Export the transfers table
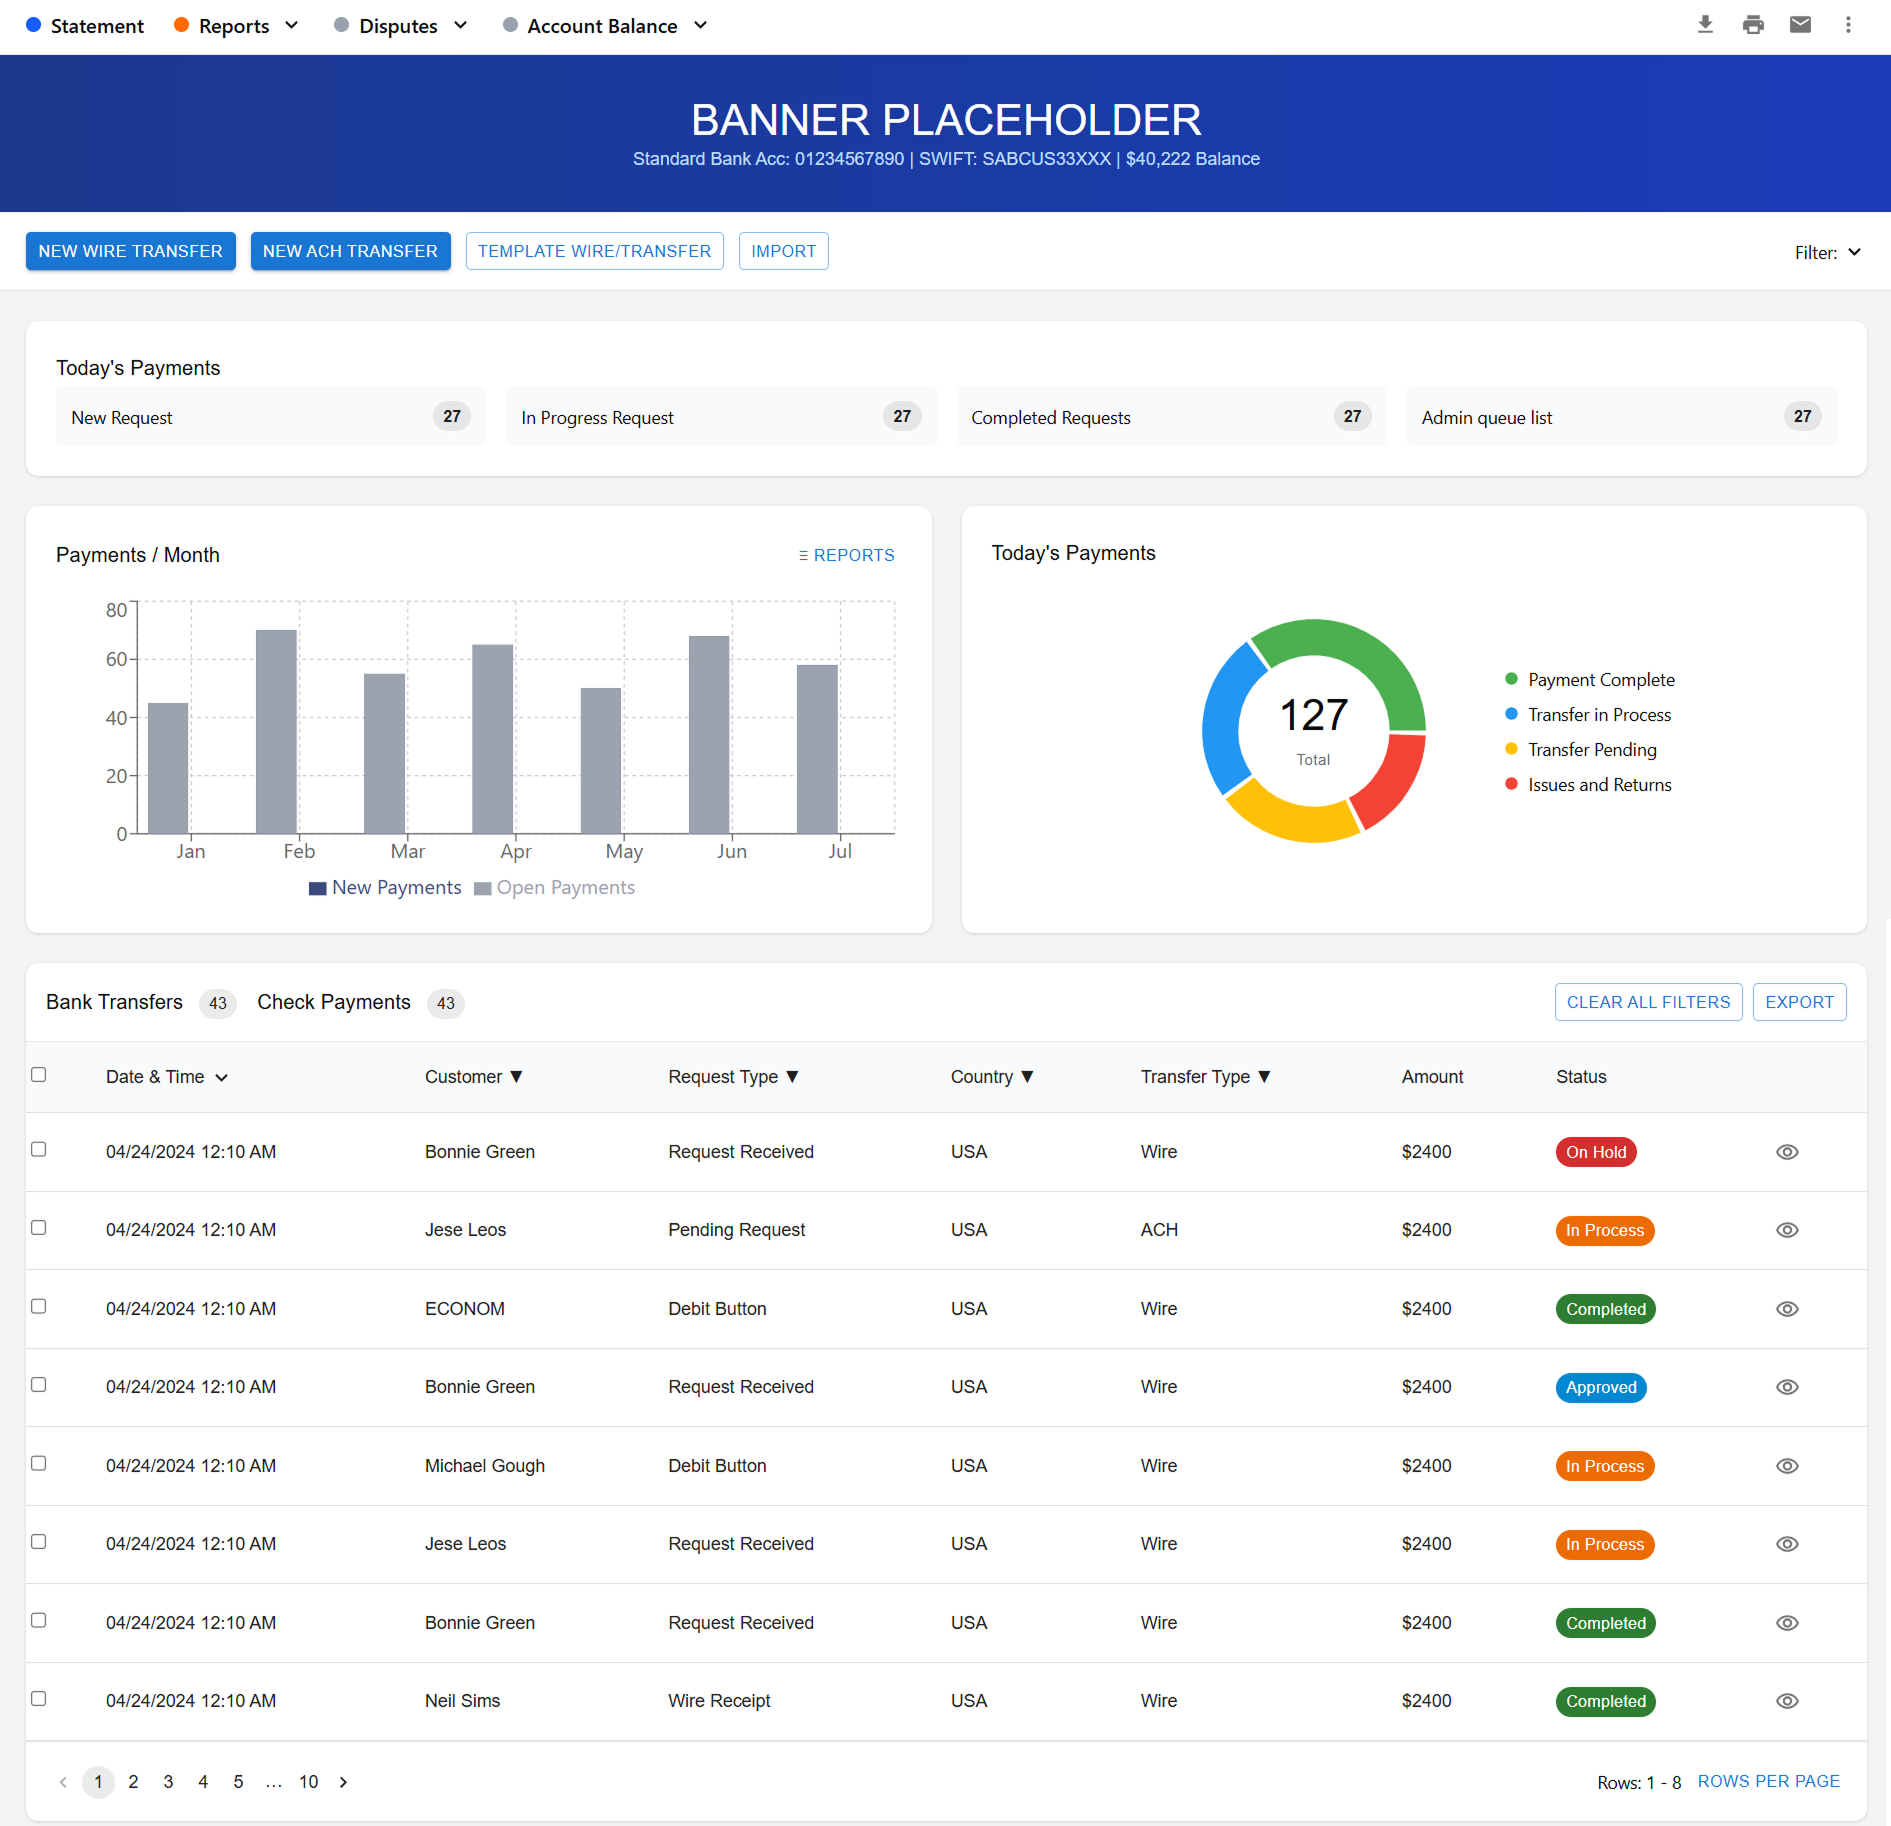This screenshot has width=1891, height=1826. click(1799, 1002)
